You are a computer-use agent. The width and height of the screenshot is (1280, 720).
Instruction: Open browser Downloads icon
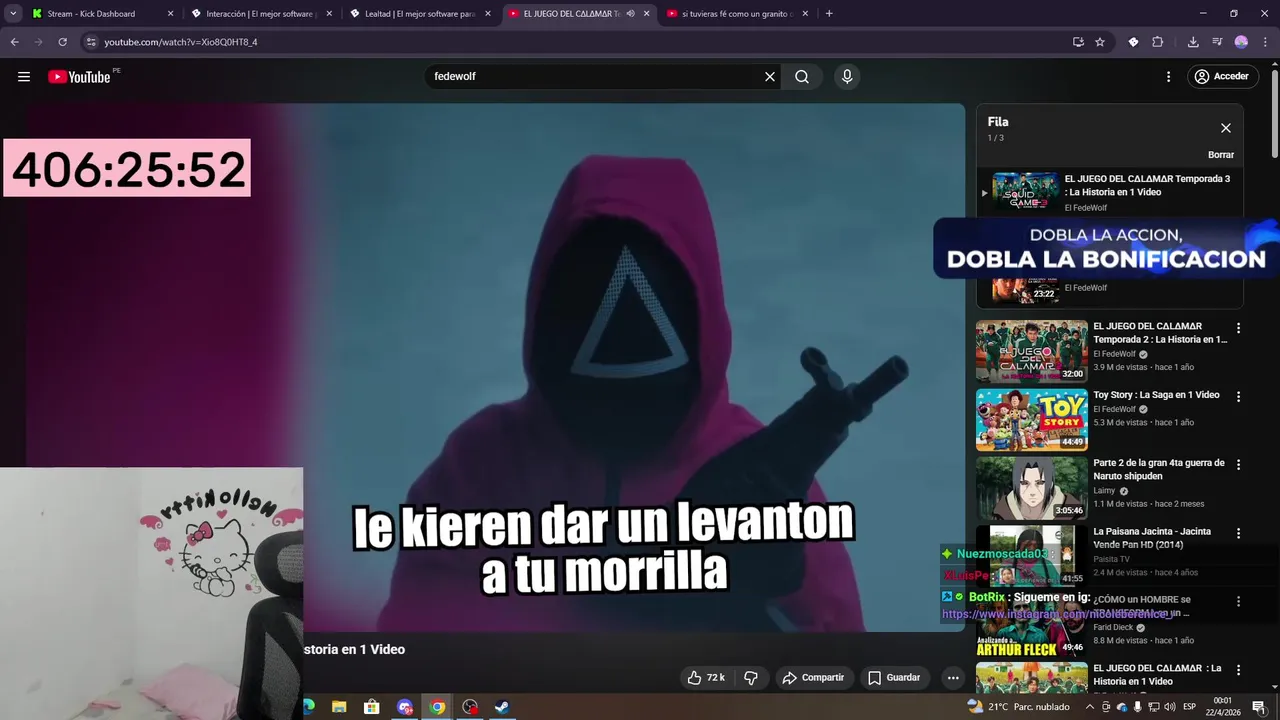click(1193, 42)
